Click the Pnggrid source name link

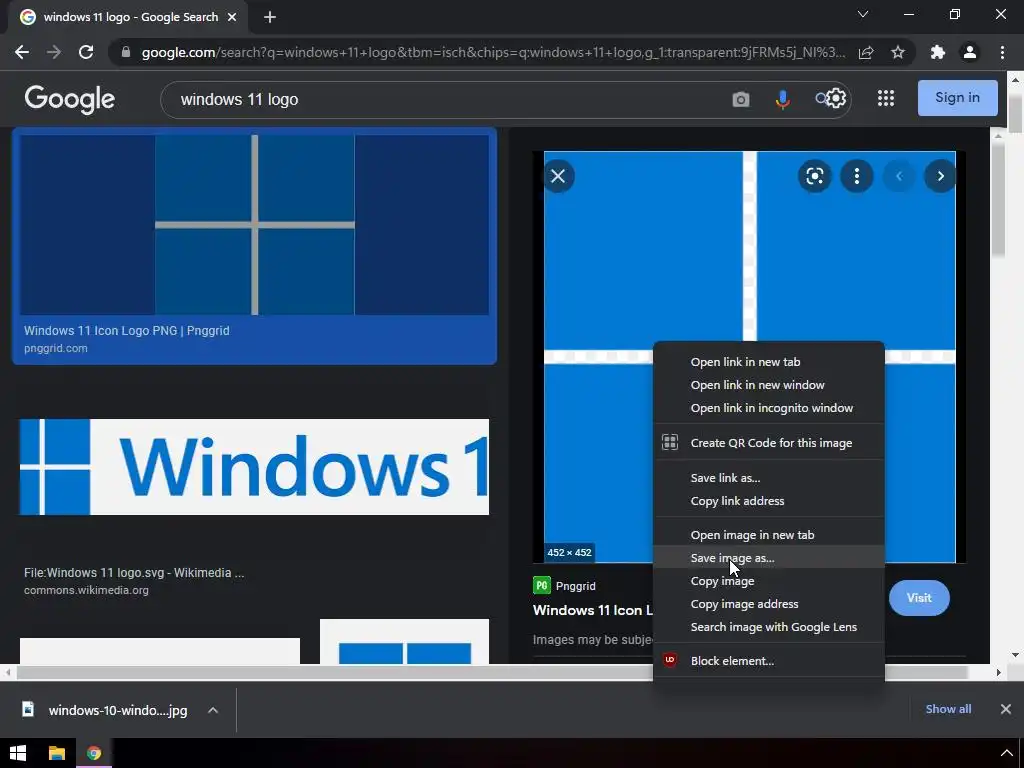tap(575, 586)
